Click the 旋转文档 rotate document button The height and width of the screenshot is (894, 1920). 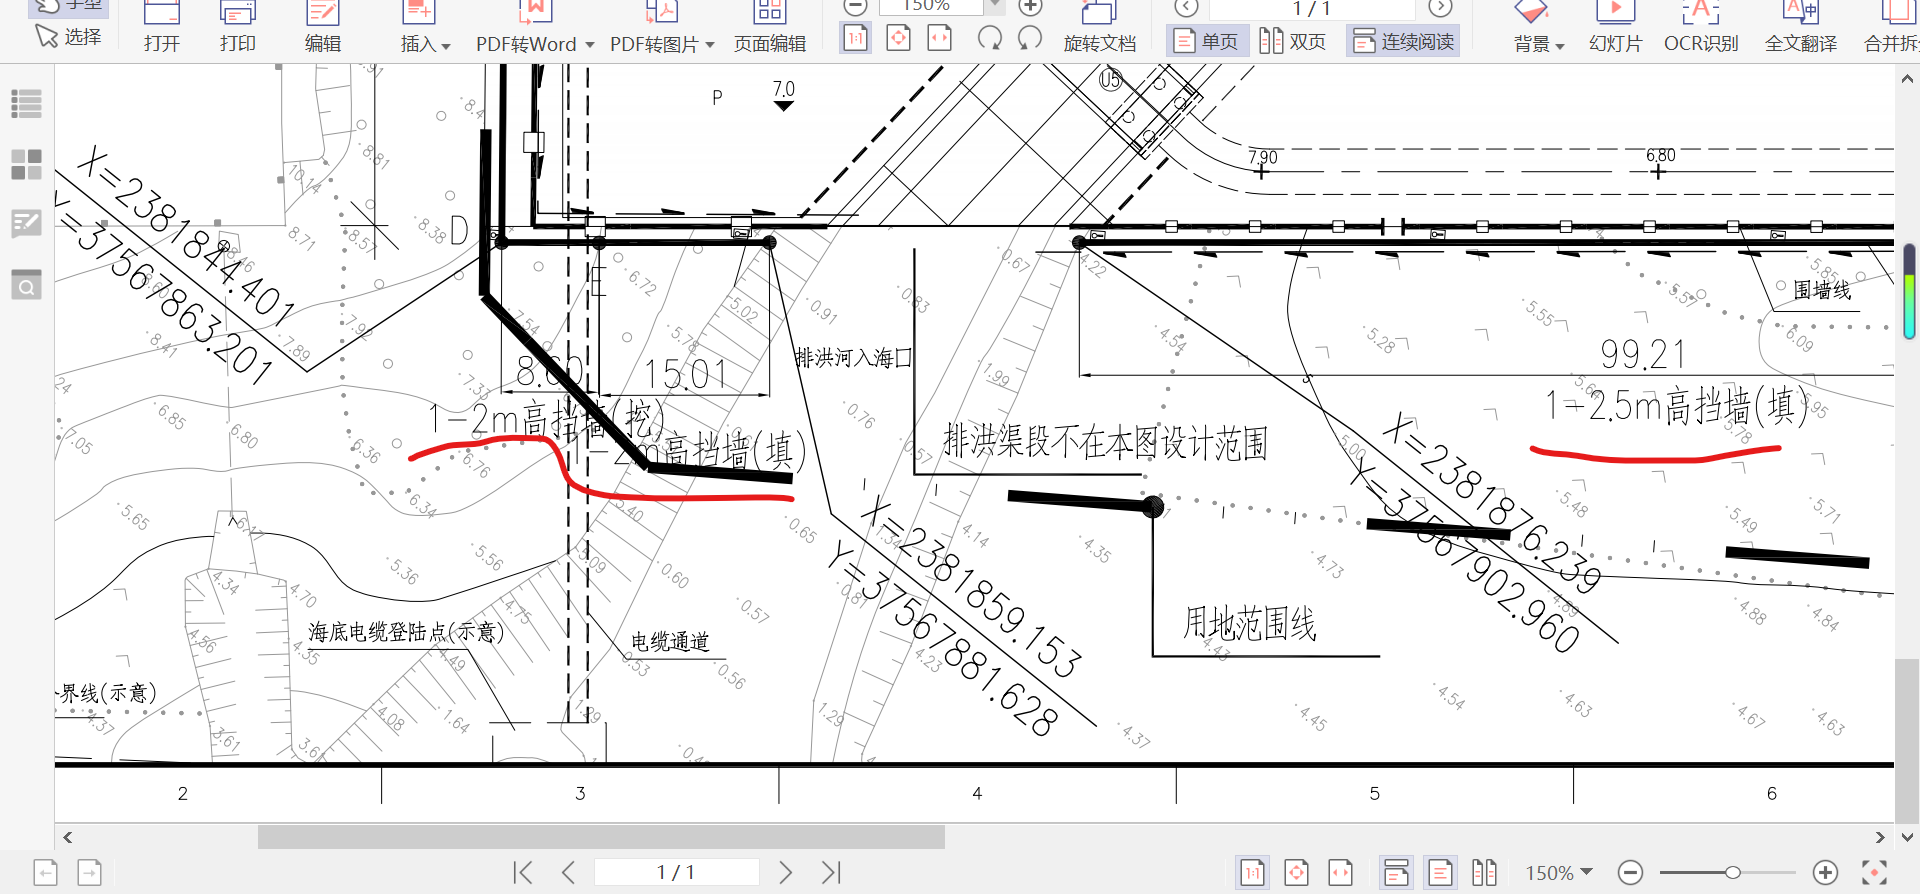click(1099, 27)
